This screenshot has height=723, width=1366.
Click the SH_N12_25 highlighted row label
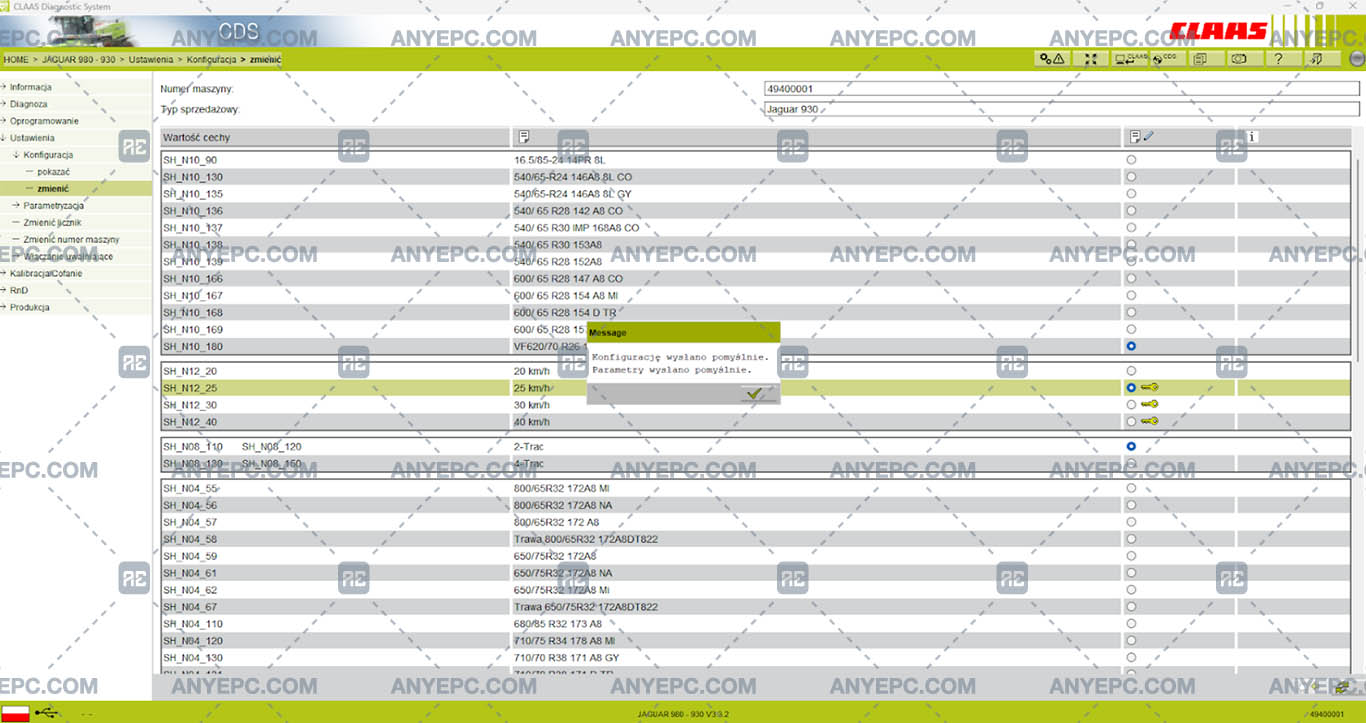[x=190, y=387]
